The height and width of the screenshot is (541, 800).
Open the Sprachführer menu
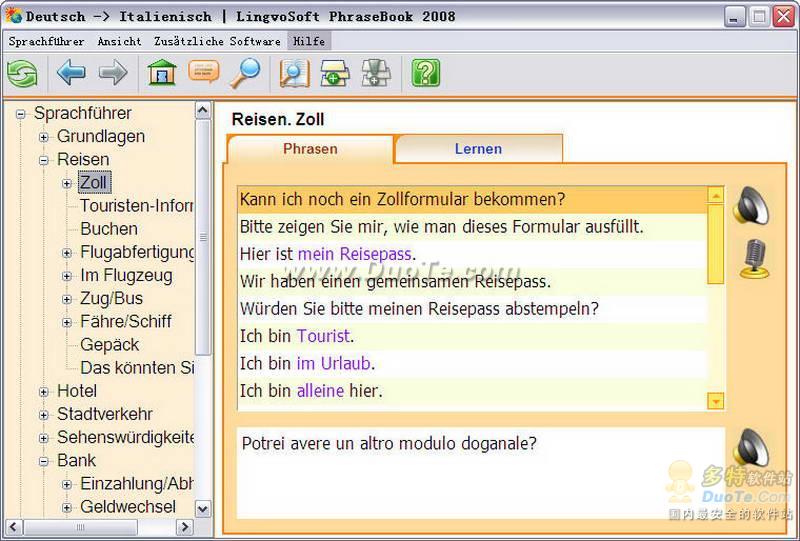46,41
